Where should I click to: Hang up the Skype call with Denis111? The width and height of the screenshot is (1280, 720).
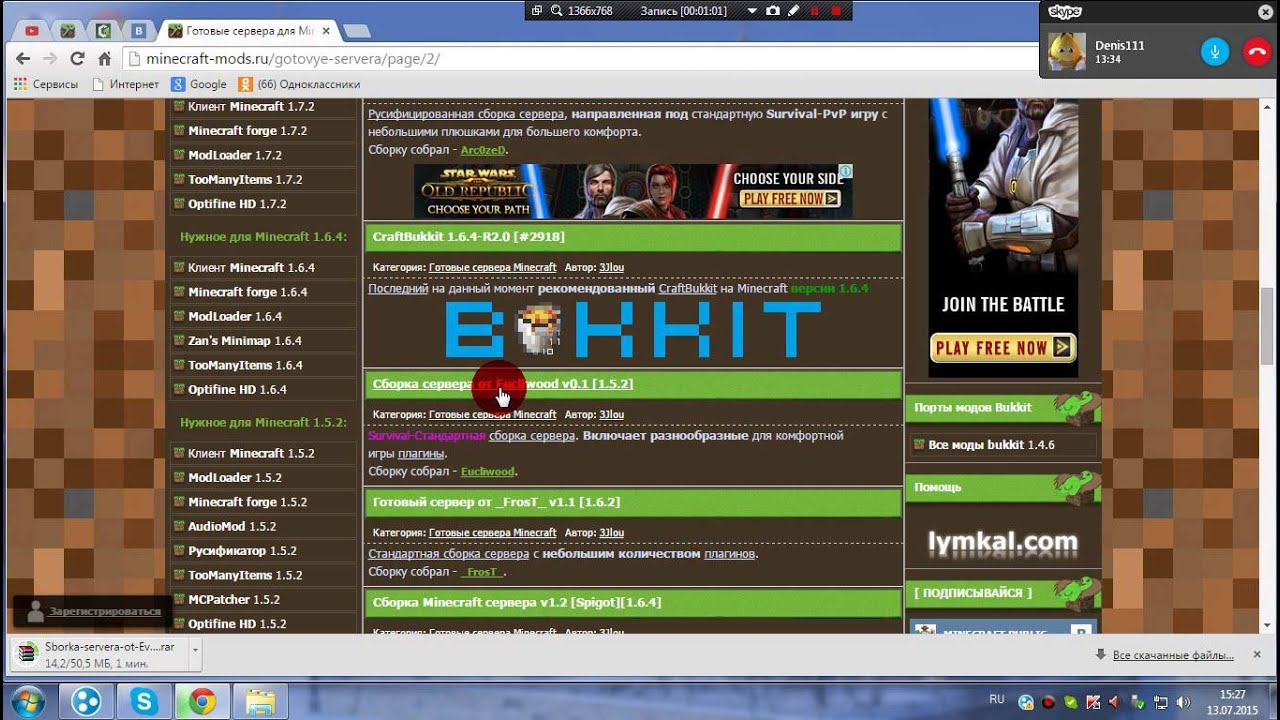(1255, 52)
